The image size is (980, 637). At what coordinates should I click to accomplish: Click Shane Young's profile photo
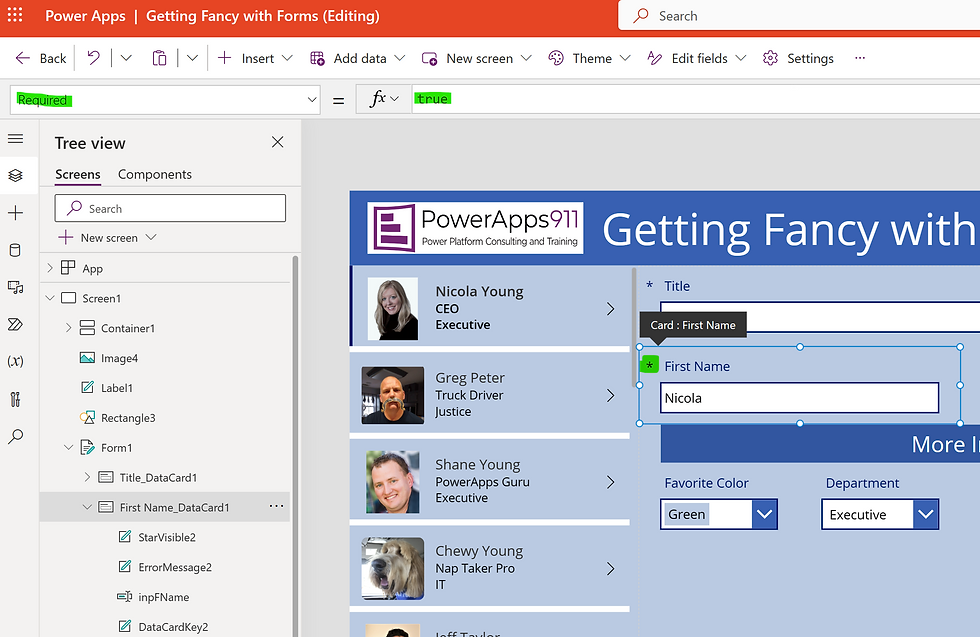tap(392, 482)
